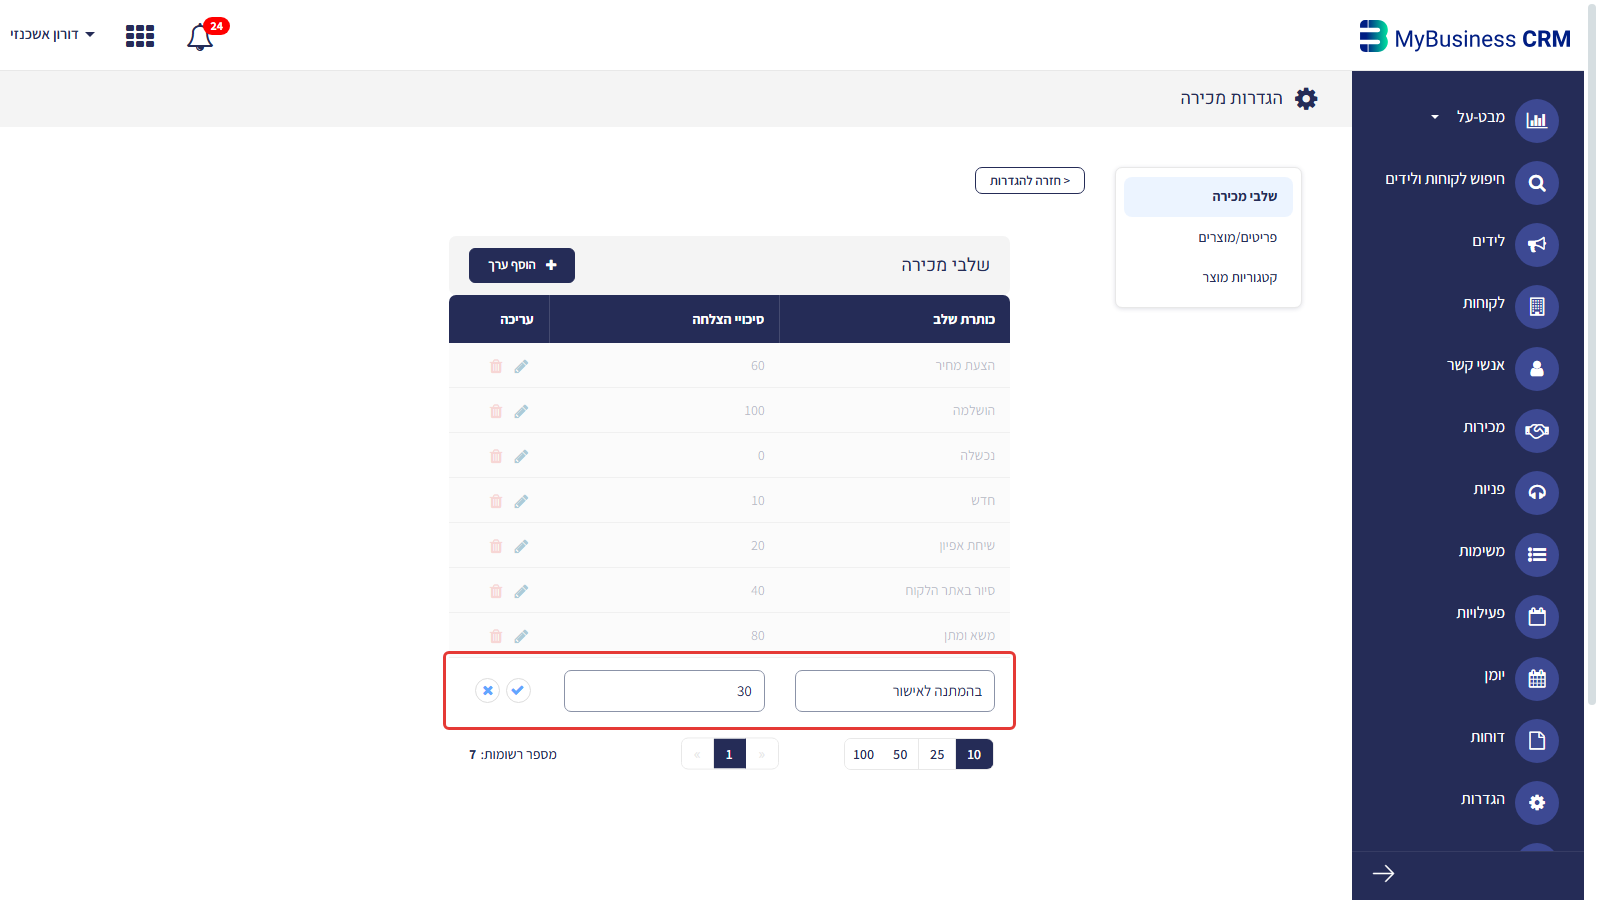Open חיפוש לקוחות ולידים search icon
Viewport: 1600px width, 900px height.
(1537, 183)
